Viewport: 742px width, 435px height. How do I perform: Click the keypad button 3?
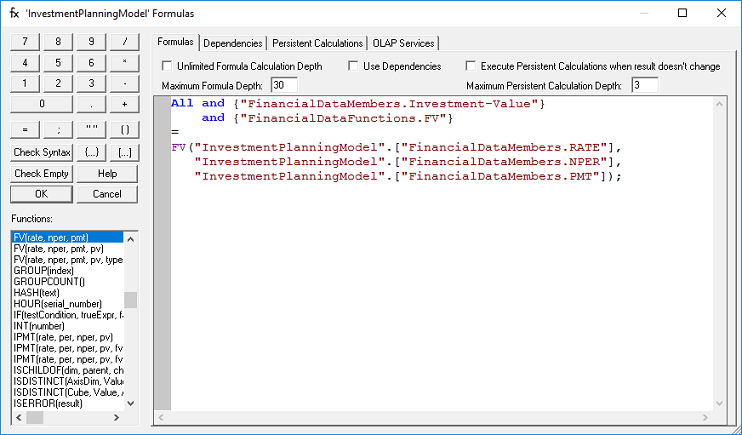(x=91, y=83)
